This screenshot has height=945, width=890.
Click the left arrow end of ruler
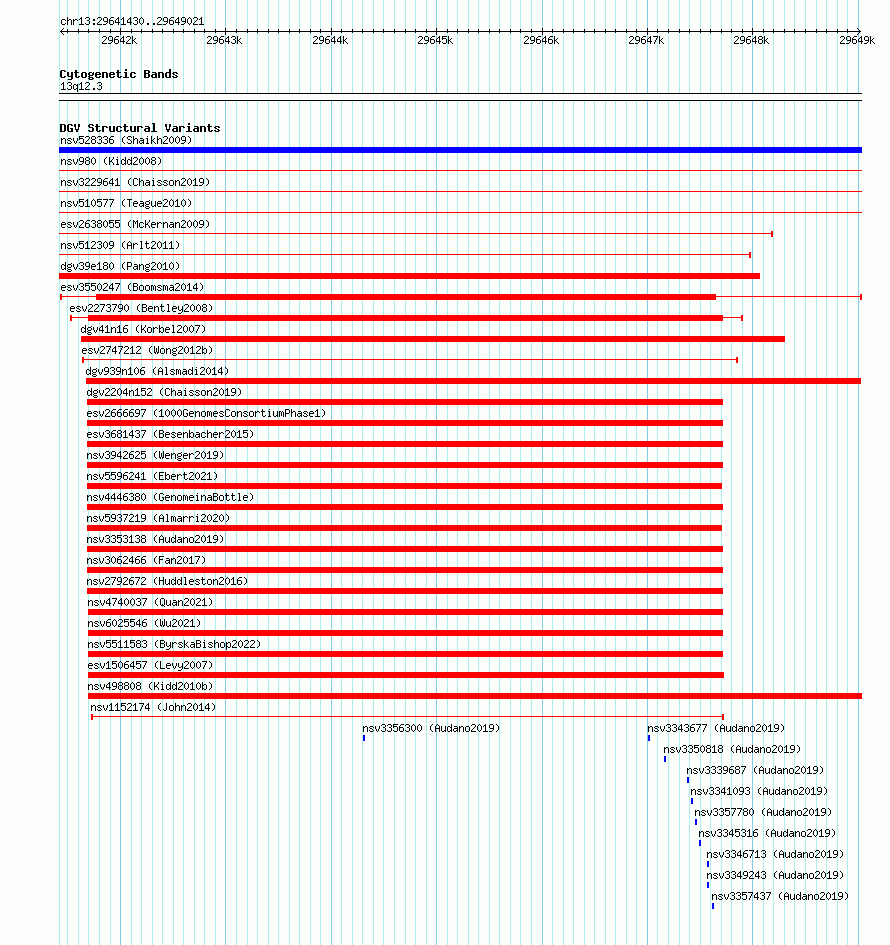63,31
